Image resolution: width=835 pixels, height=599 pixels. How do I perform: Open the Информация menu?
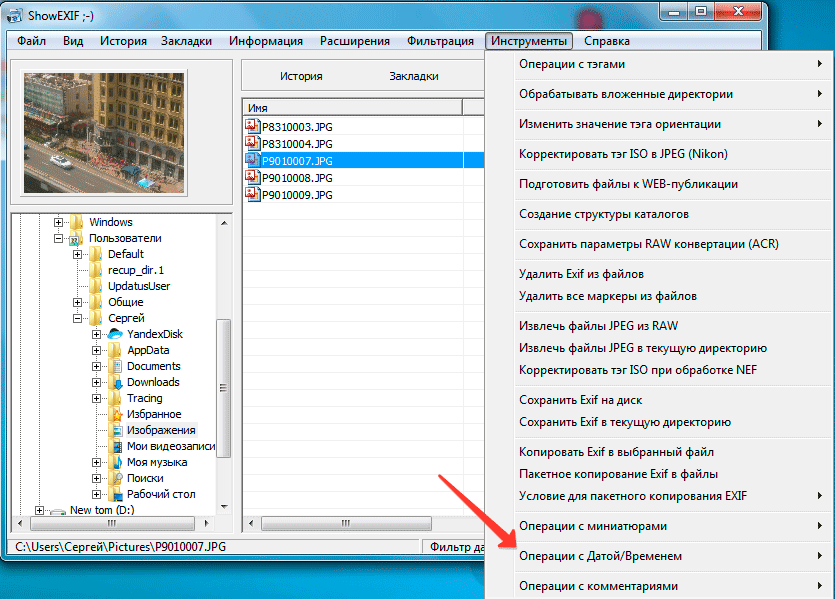tap(266, 41)
